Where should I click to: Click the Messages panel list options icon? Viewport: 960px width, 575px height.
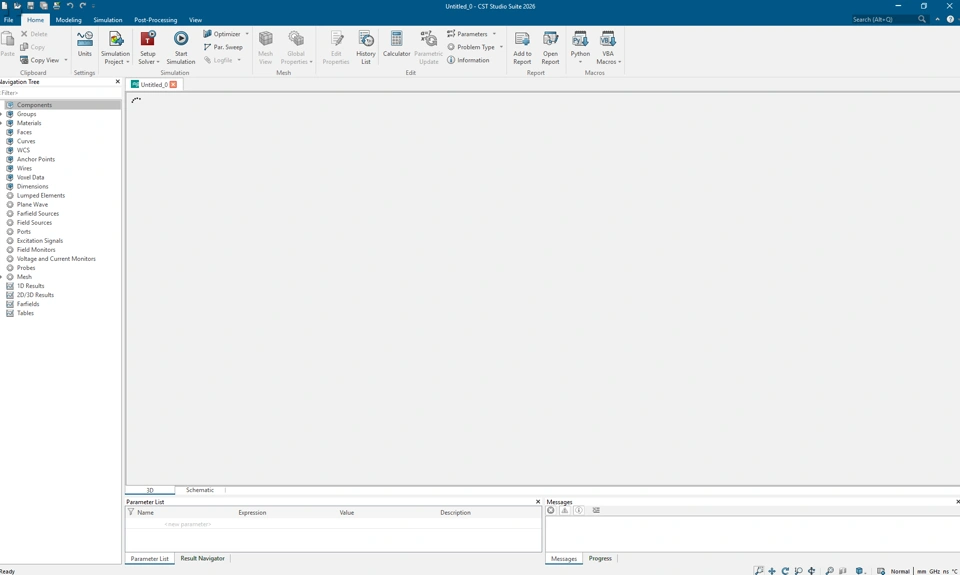[x=596, y=510]
